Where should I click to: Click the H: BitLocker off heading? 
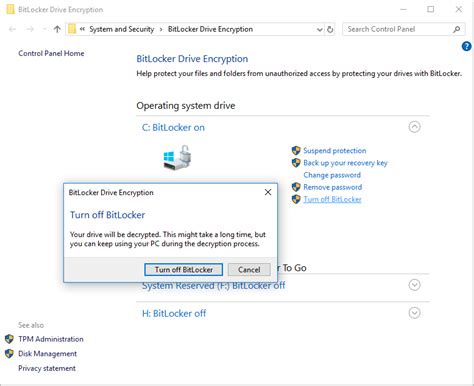pos(174,313)
